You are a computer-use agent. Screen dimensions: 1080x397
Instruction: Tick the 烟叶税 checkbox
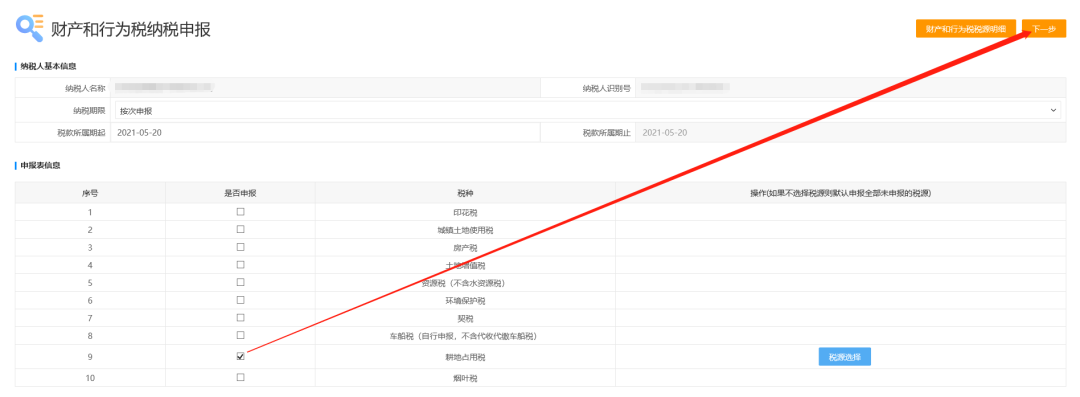click(x=240, y=377)
